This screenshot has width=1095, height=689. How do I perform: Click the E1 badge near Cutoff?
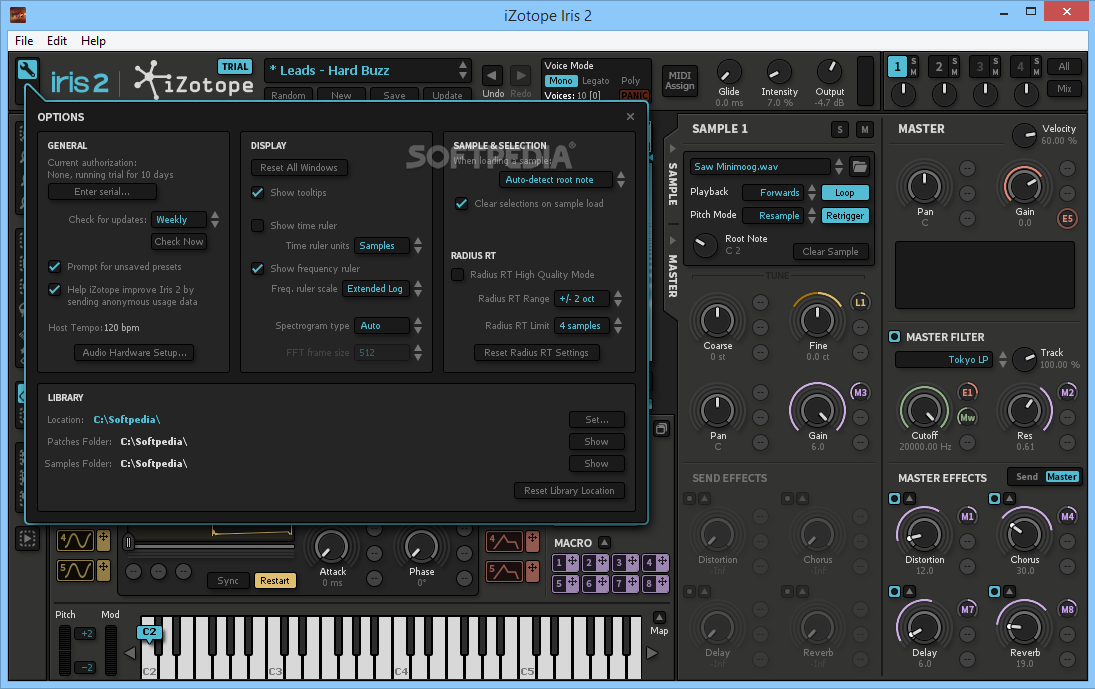(x=967, y=392)
